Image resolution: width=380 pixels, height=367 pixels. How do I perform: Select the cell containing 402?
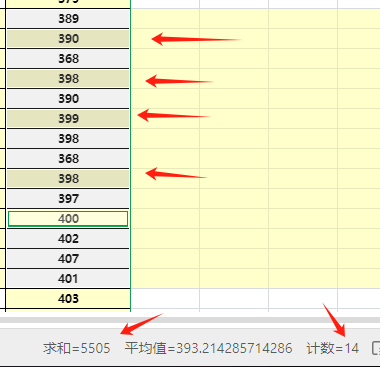coord(68,239)
